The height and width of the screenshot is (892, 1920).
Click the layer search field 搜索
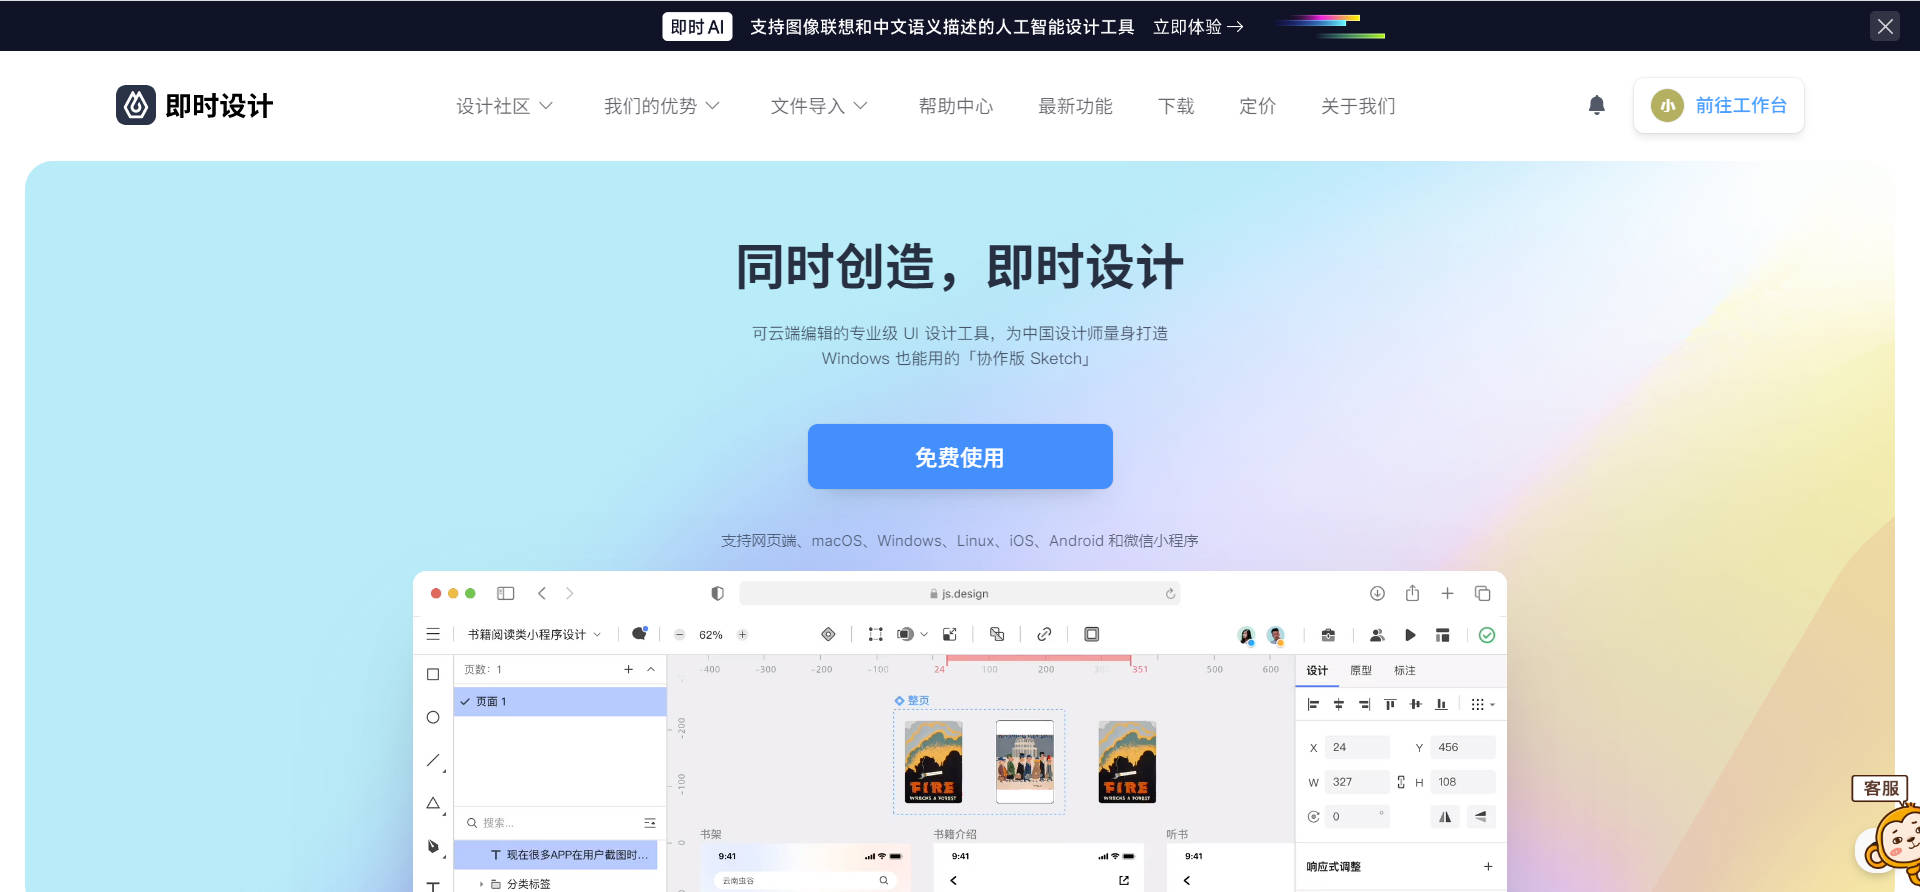[560, 822]
